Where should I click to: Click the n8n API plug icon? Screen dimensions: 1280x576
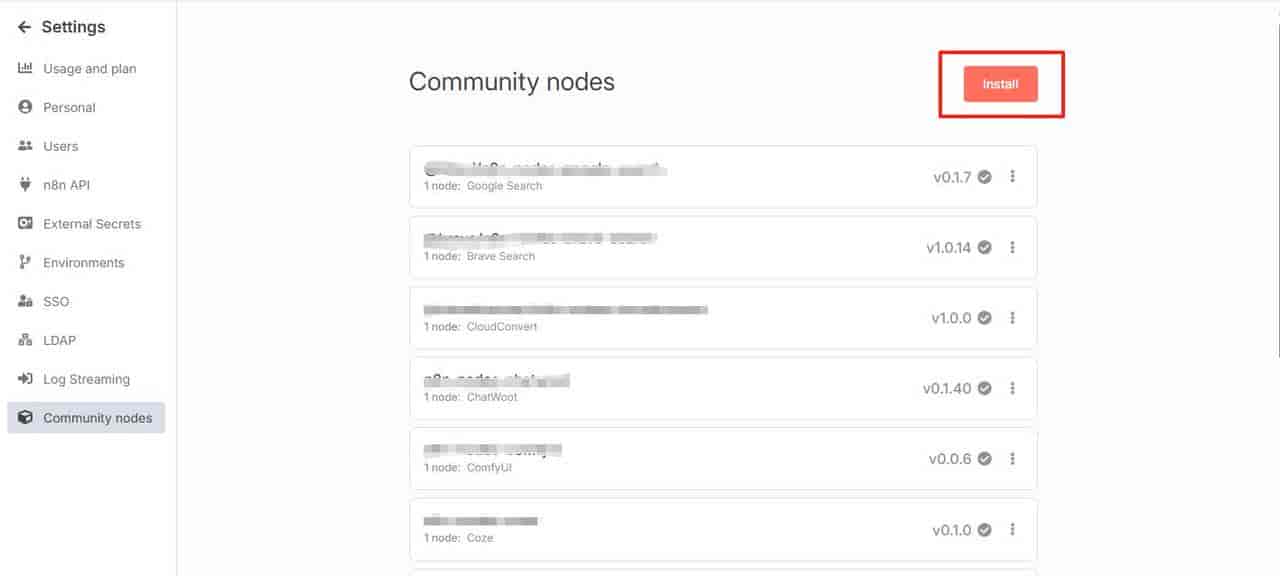[26, 185]
